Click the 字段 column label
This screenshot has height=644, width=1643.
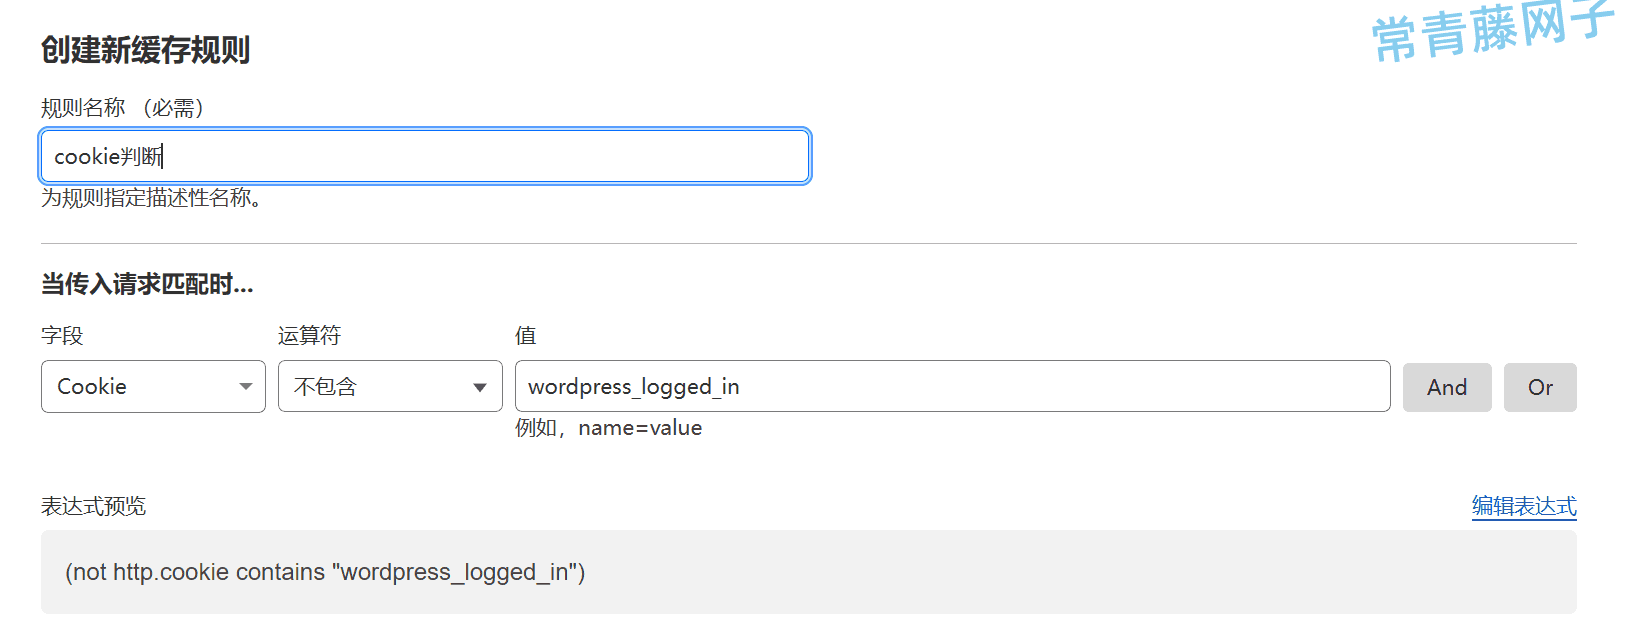click(x=62, y=336)
